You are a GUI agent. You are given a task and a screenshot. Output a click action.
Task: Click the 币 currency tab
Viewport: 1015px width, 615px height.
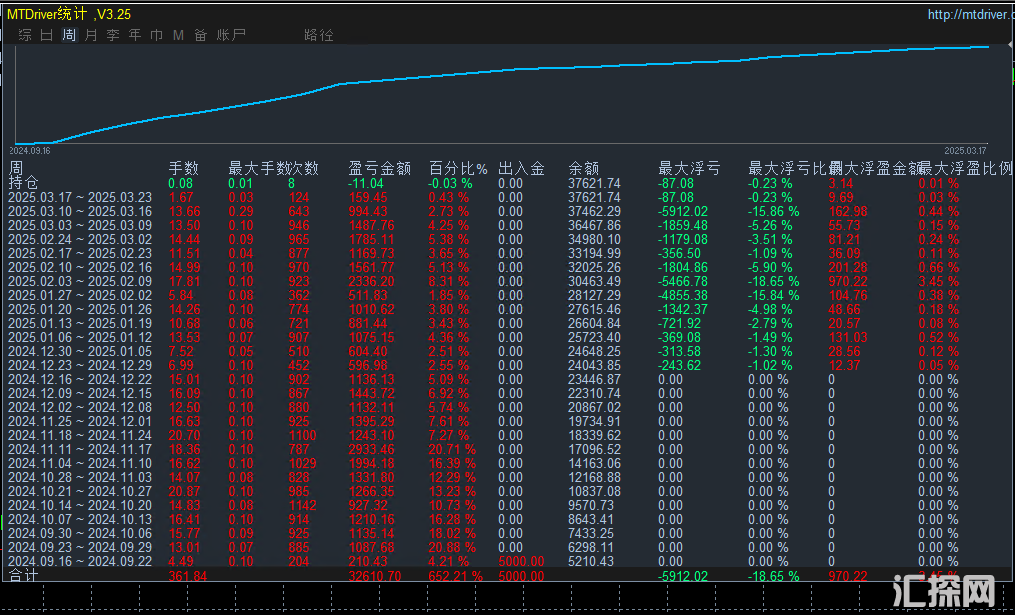click(x=156, y=35)
